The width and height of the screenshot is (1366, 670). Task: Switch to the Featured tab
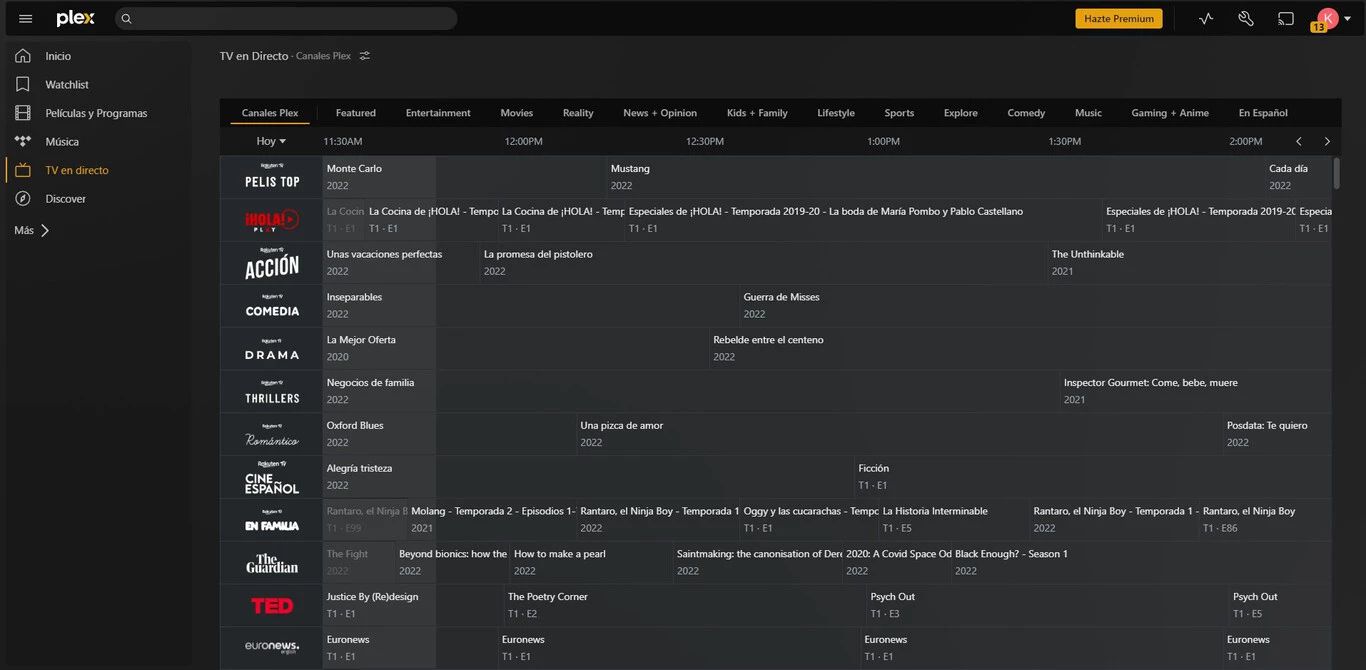click(x=356, y=113)
